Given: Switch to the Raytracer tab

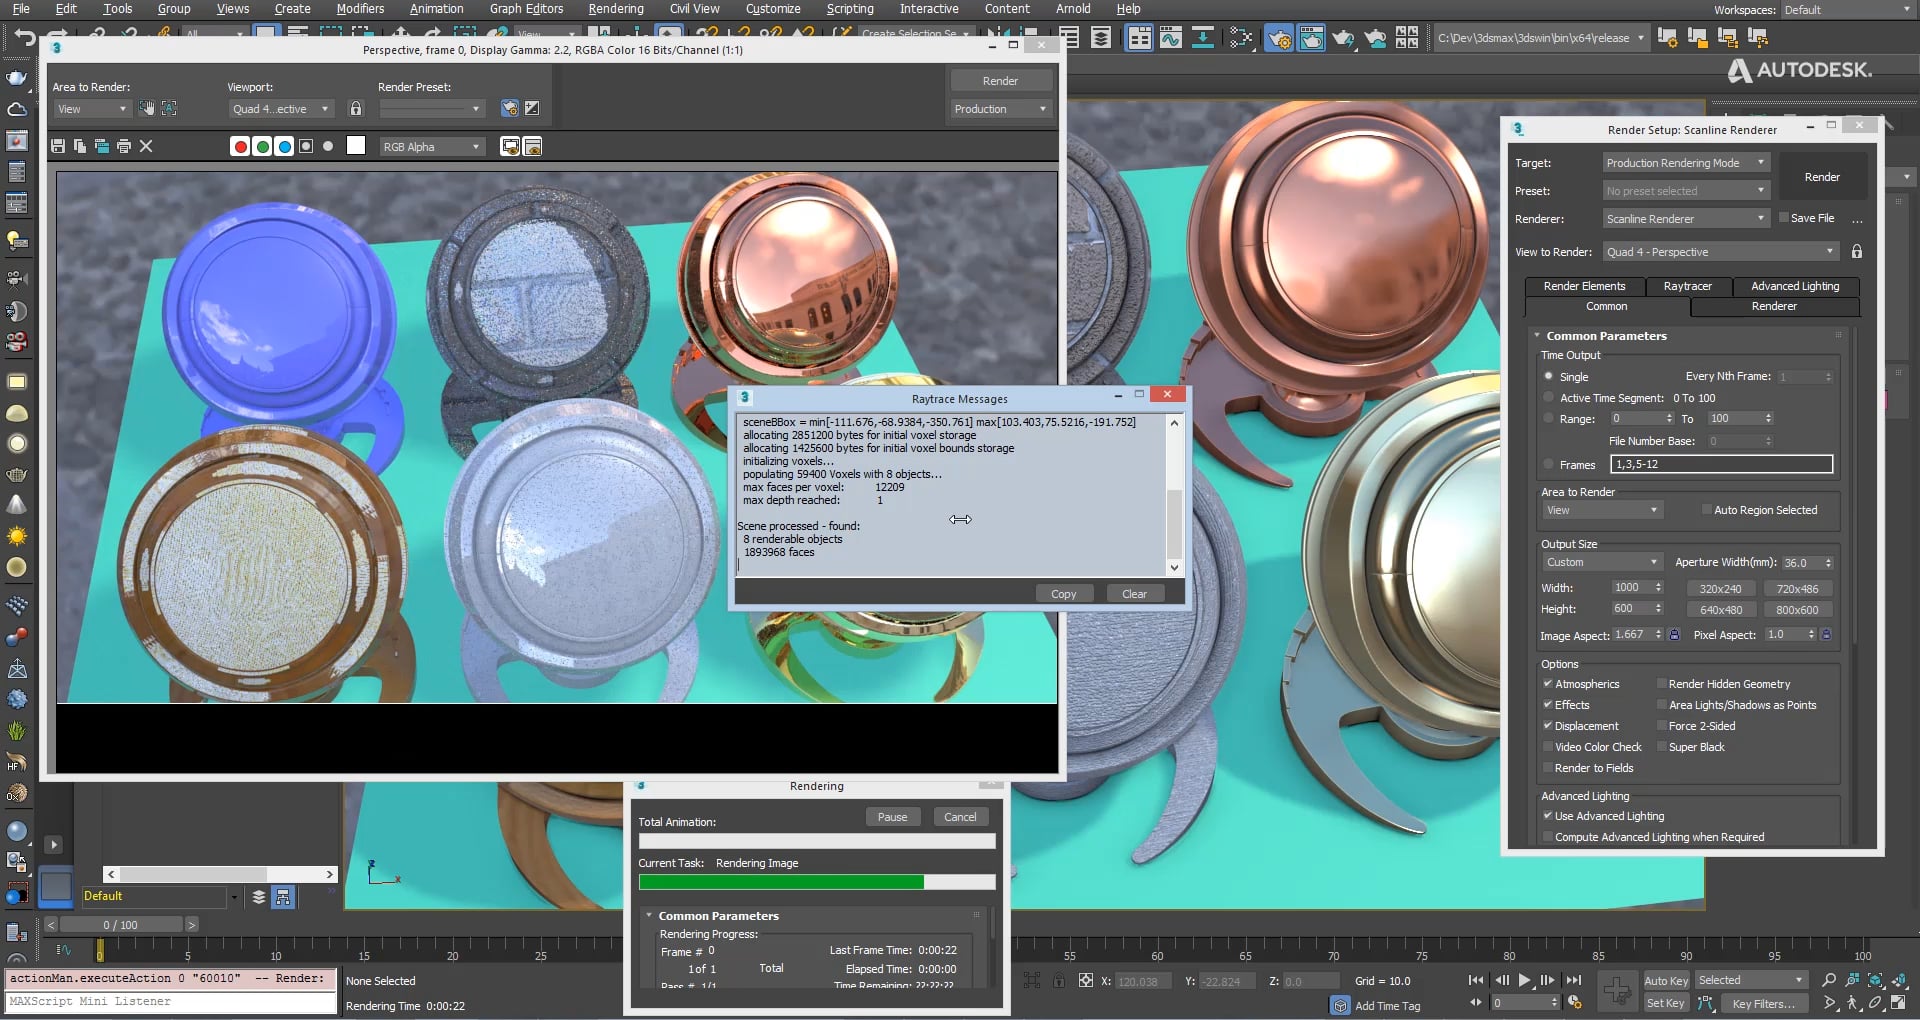Looking at the screenshot, I should (x=1687, y=286).
